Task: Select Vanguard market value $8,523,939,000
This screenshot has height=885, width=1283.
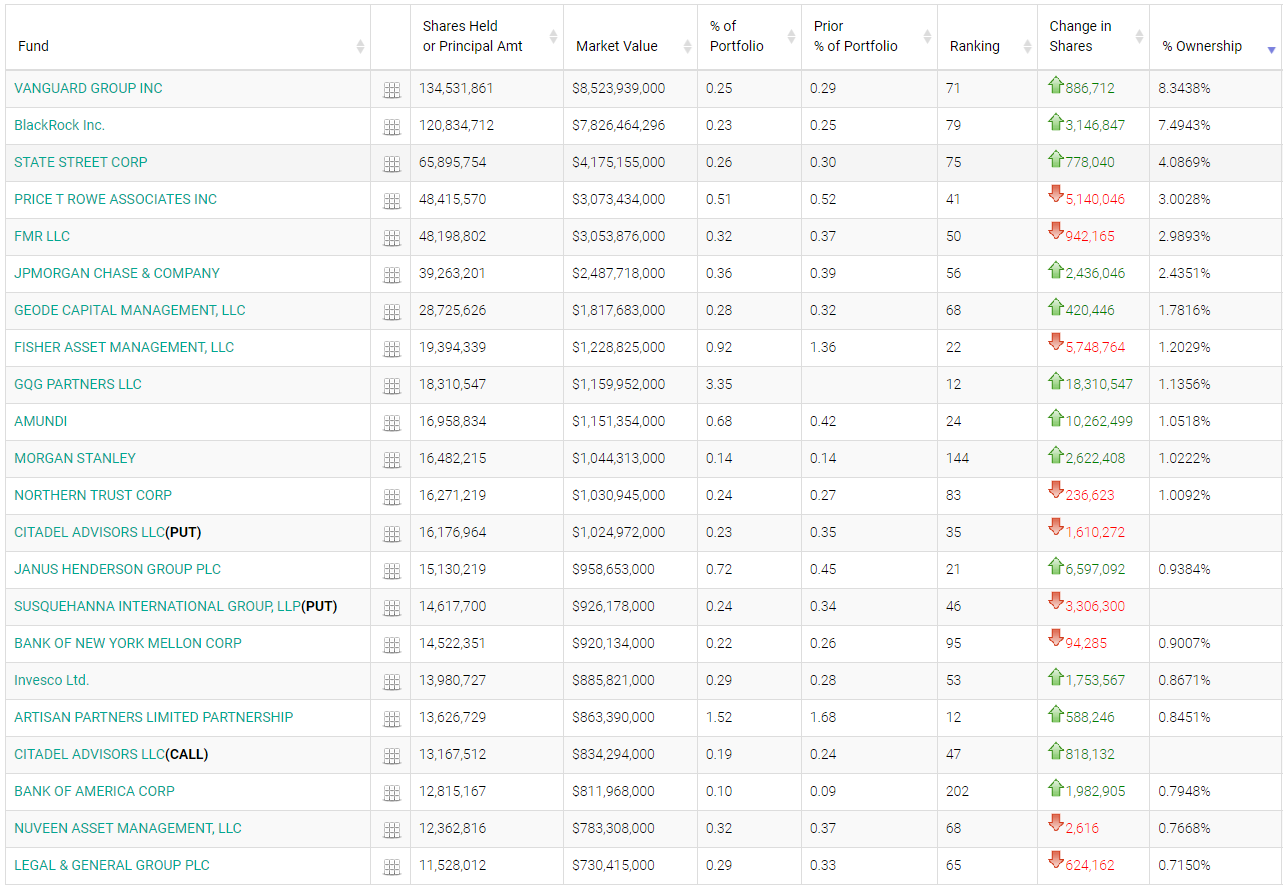Action: pyautogui.click(x=618, y=88)
